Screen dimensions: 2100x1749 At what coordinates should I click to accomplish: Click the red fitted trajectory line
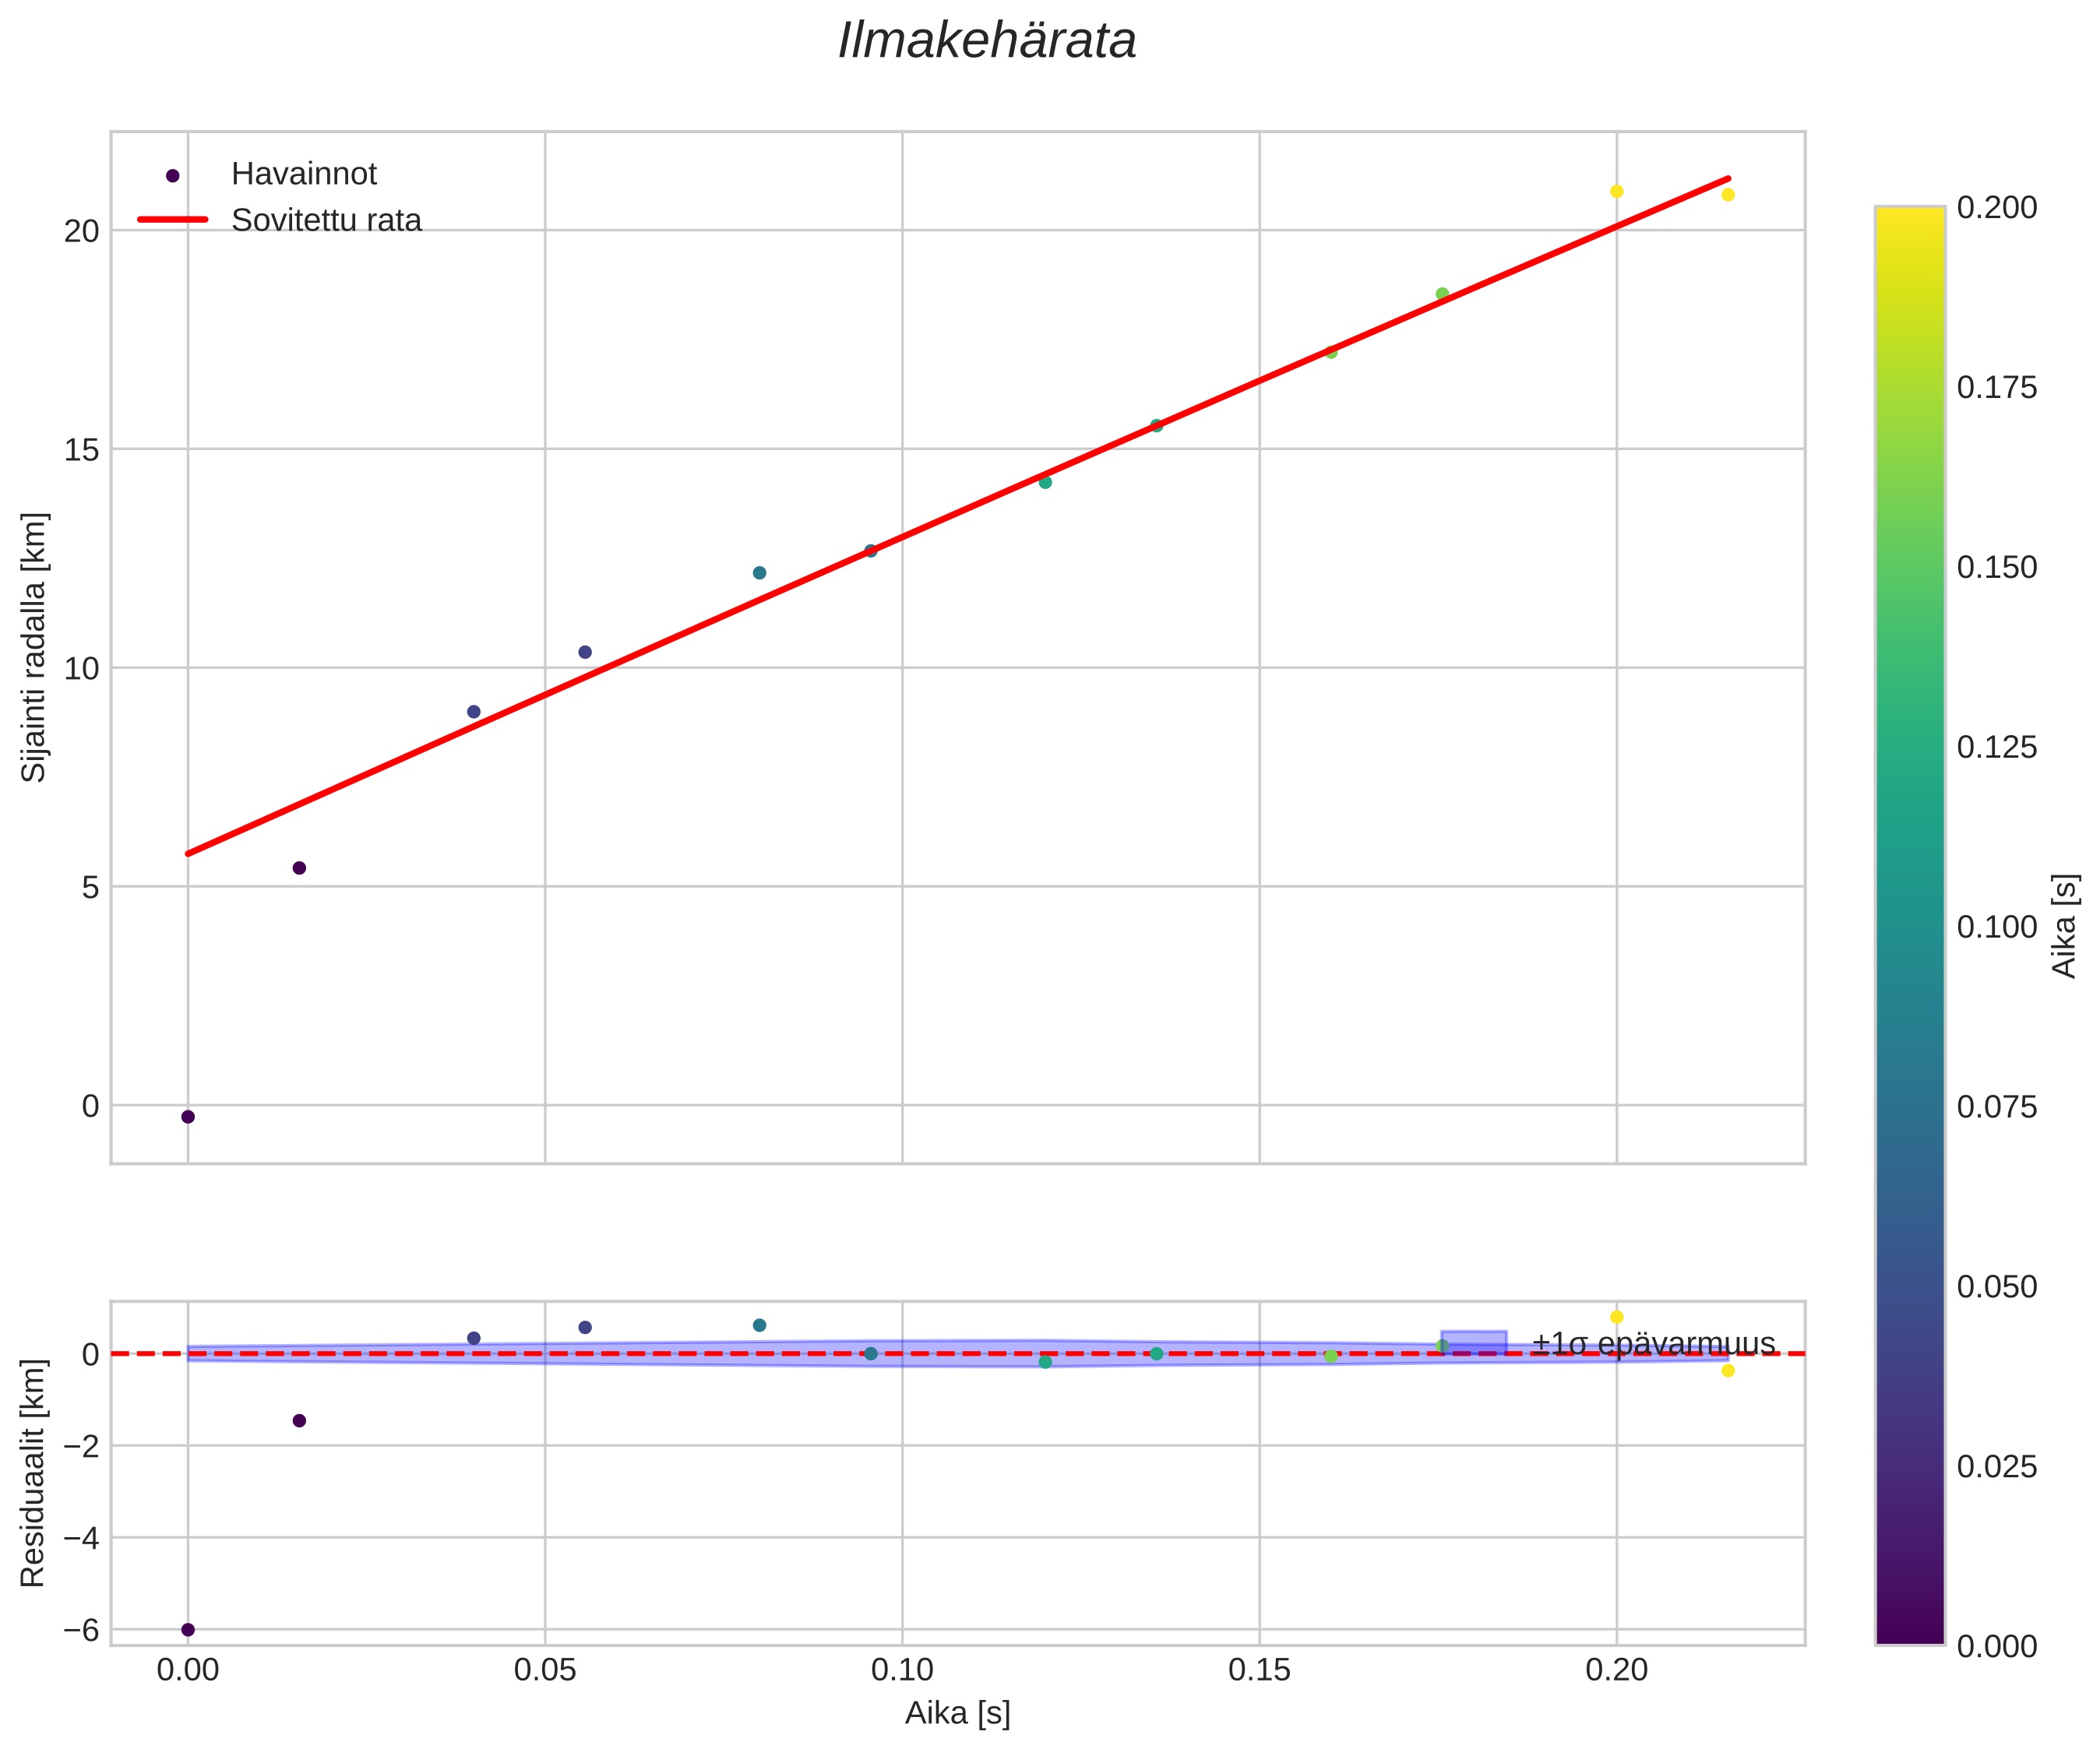[958, 516]
